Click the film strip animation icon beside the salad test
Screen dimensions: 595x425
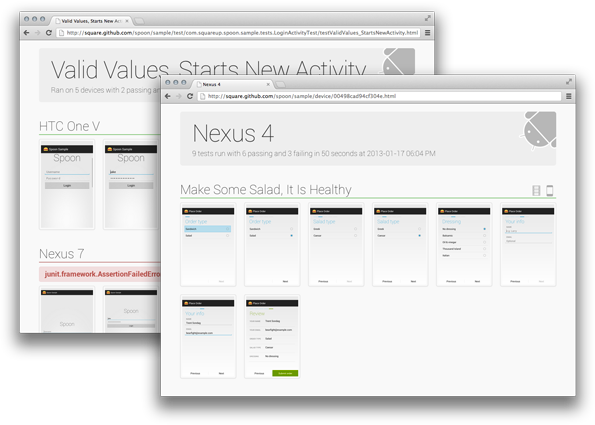coord(536,190)
